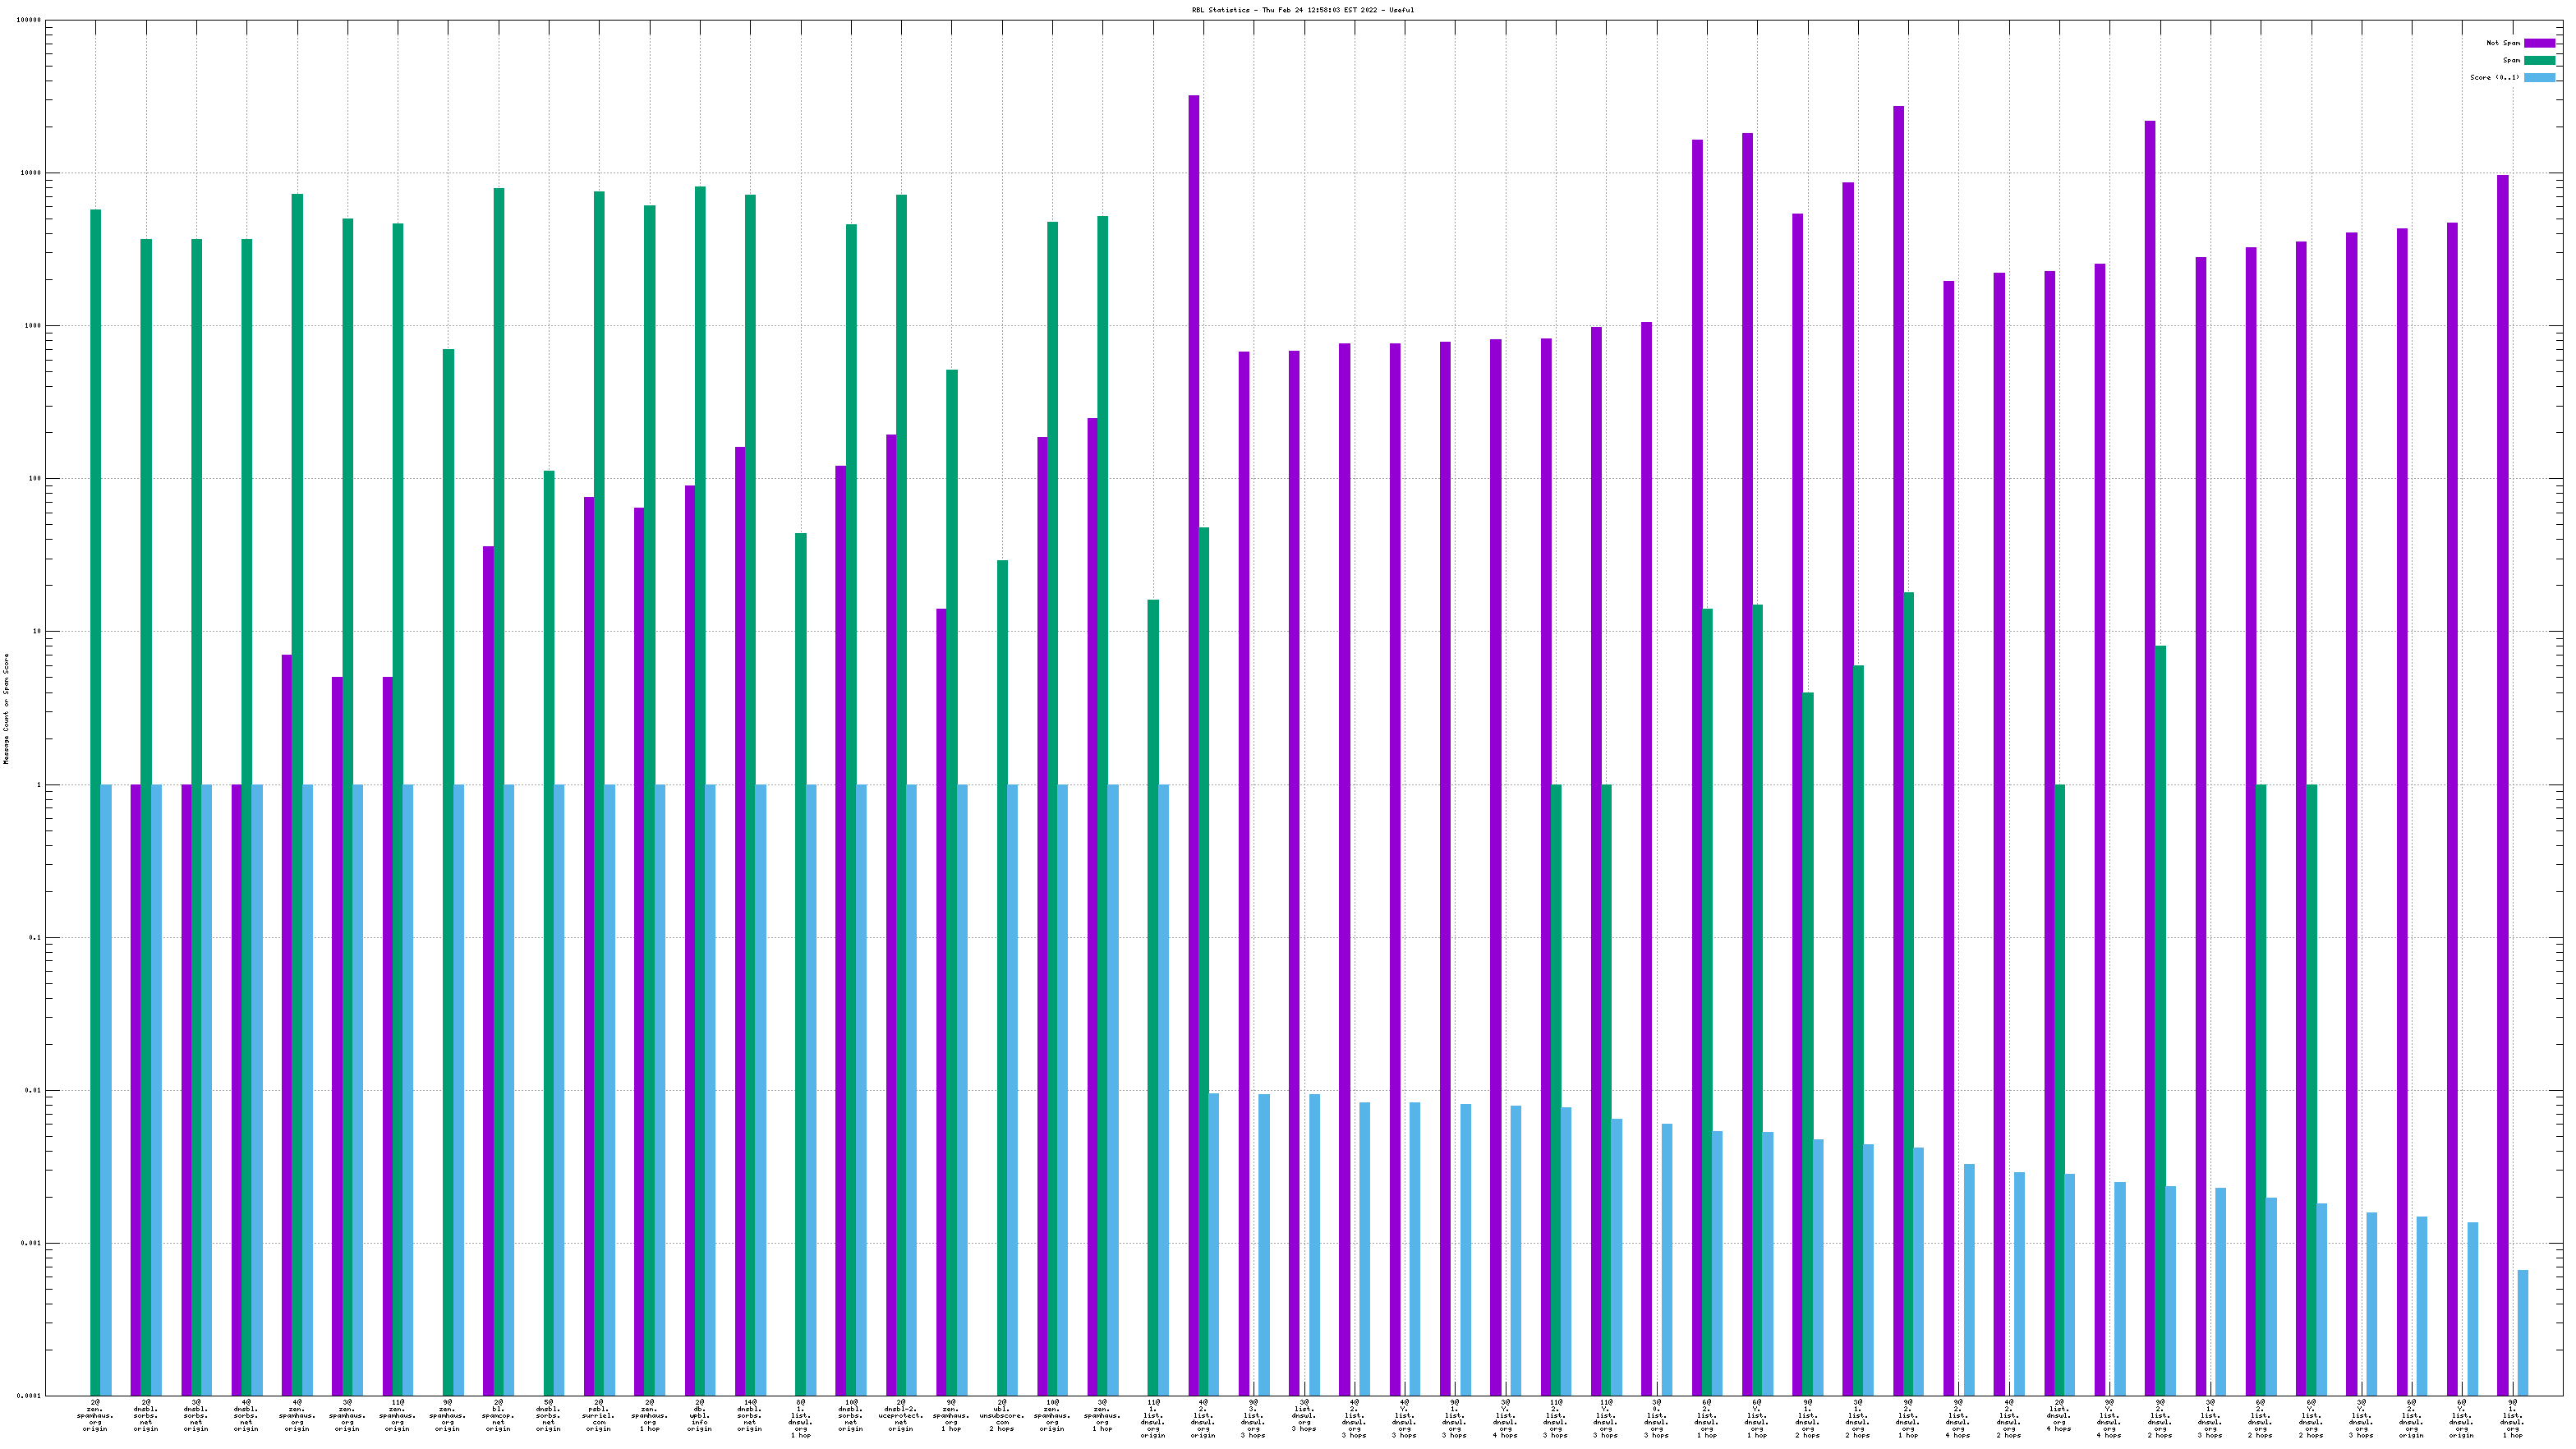Click the blue Score (0..1) legend swatch
2576x1449 pixels.
pos(2539,77)
